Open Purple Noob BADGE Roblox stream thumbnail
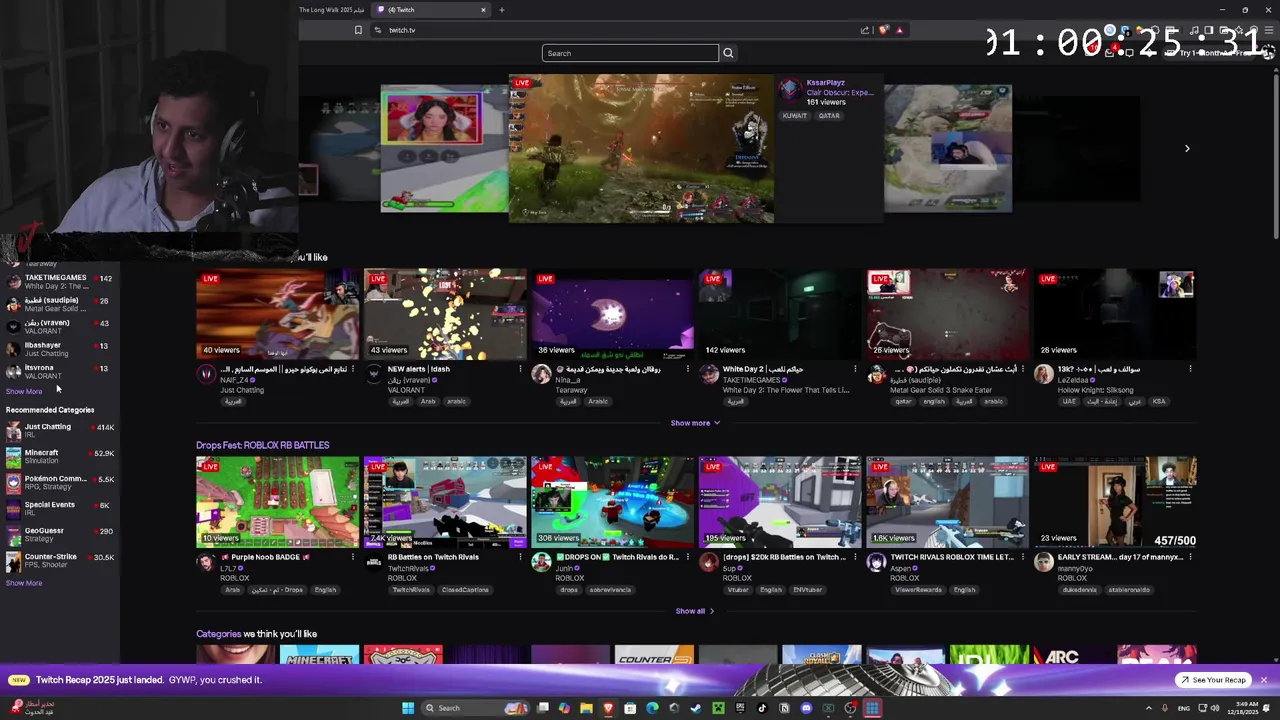Viewport: 1280px width, 720px height. [277, 502]
